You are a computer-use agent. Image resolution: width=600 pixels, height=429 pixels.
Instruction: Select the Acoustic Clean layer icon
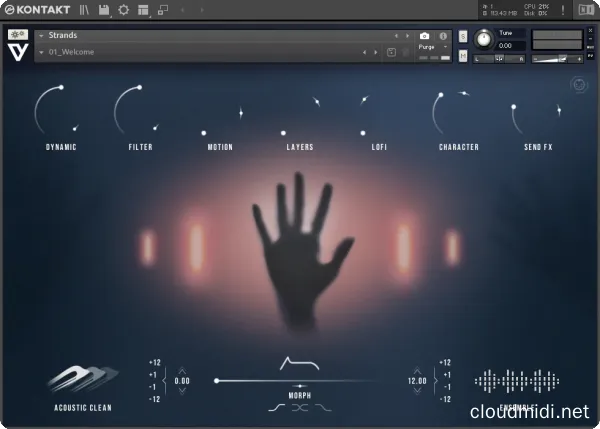coord(83,378)
